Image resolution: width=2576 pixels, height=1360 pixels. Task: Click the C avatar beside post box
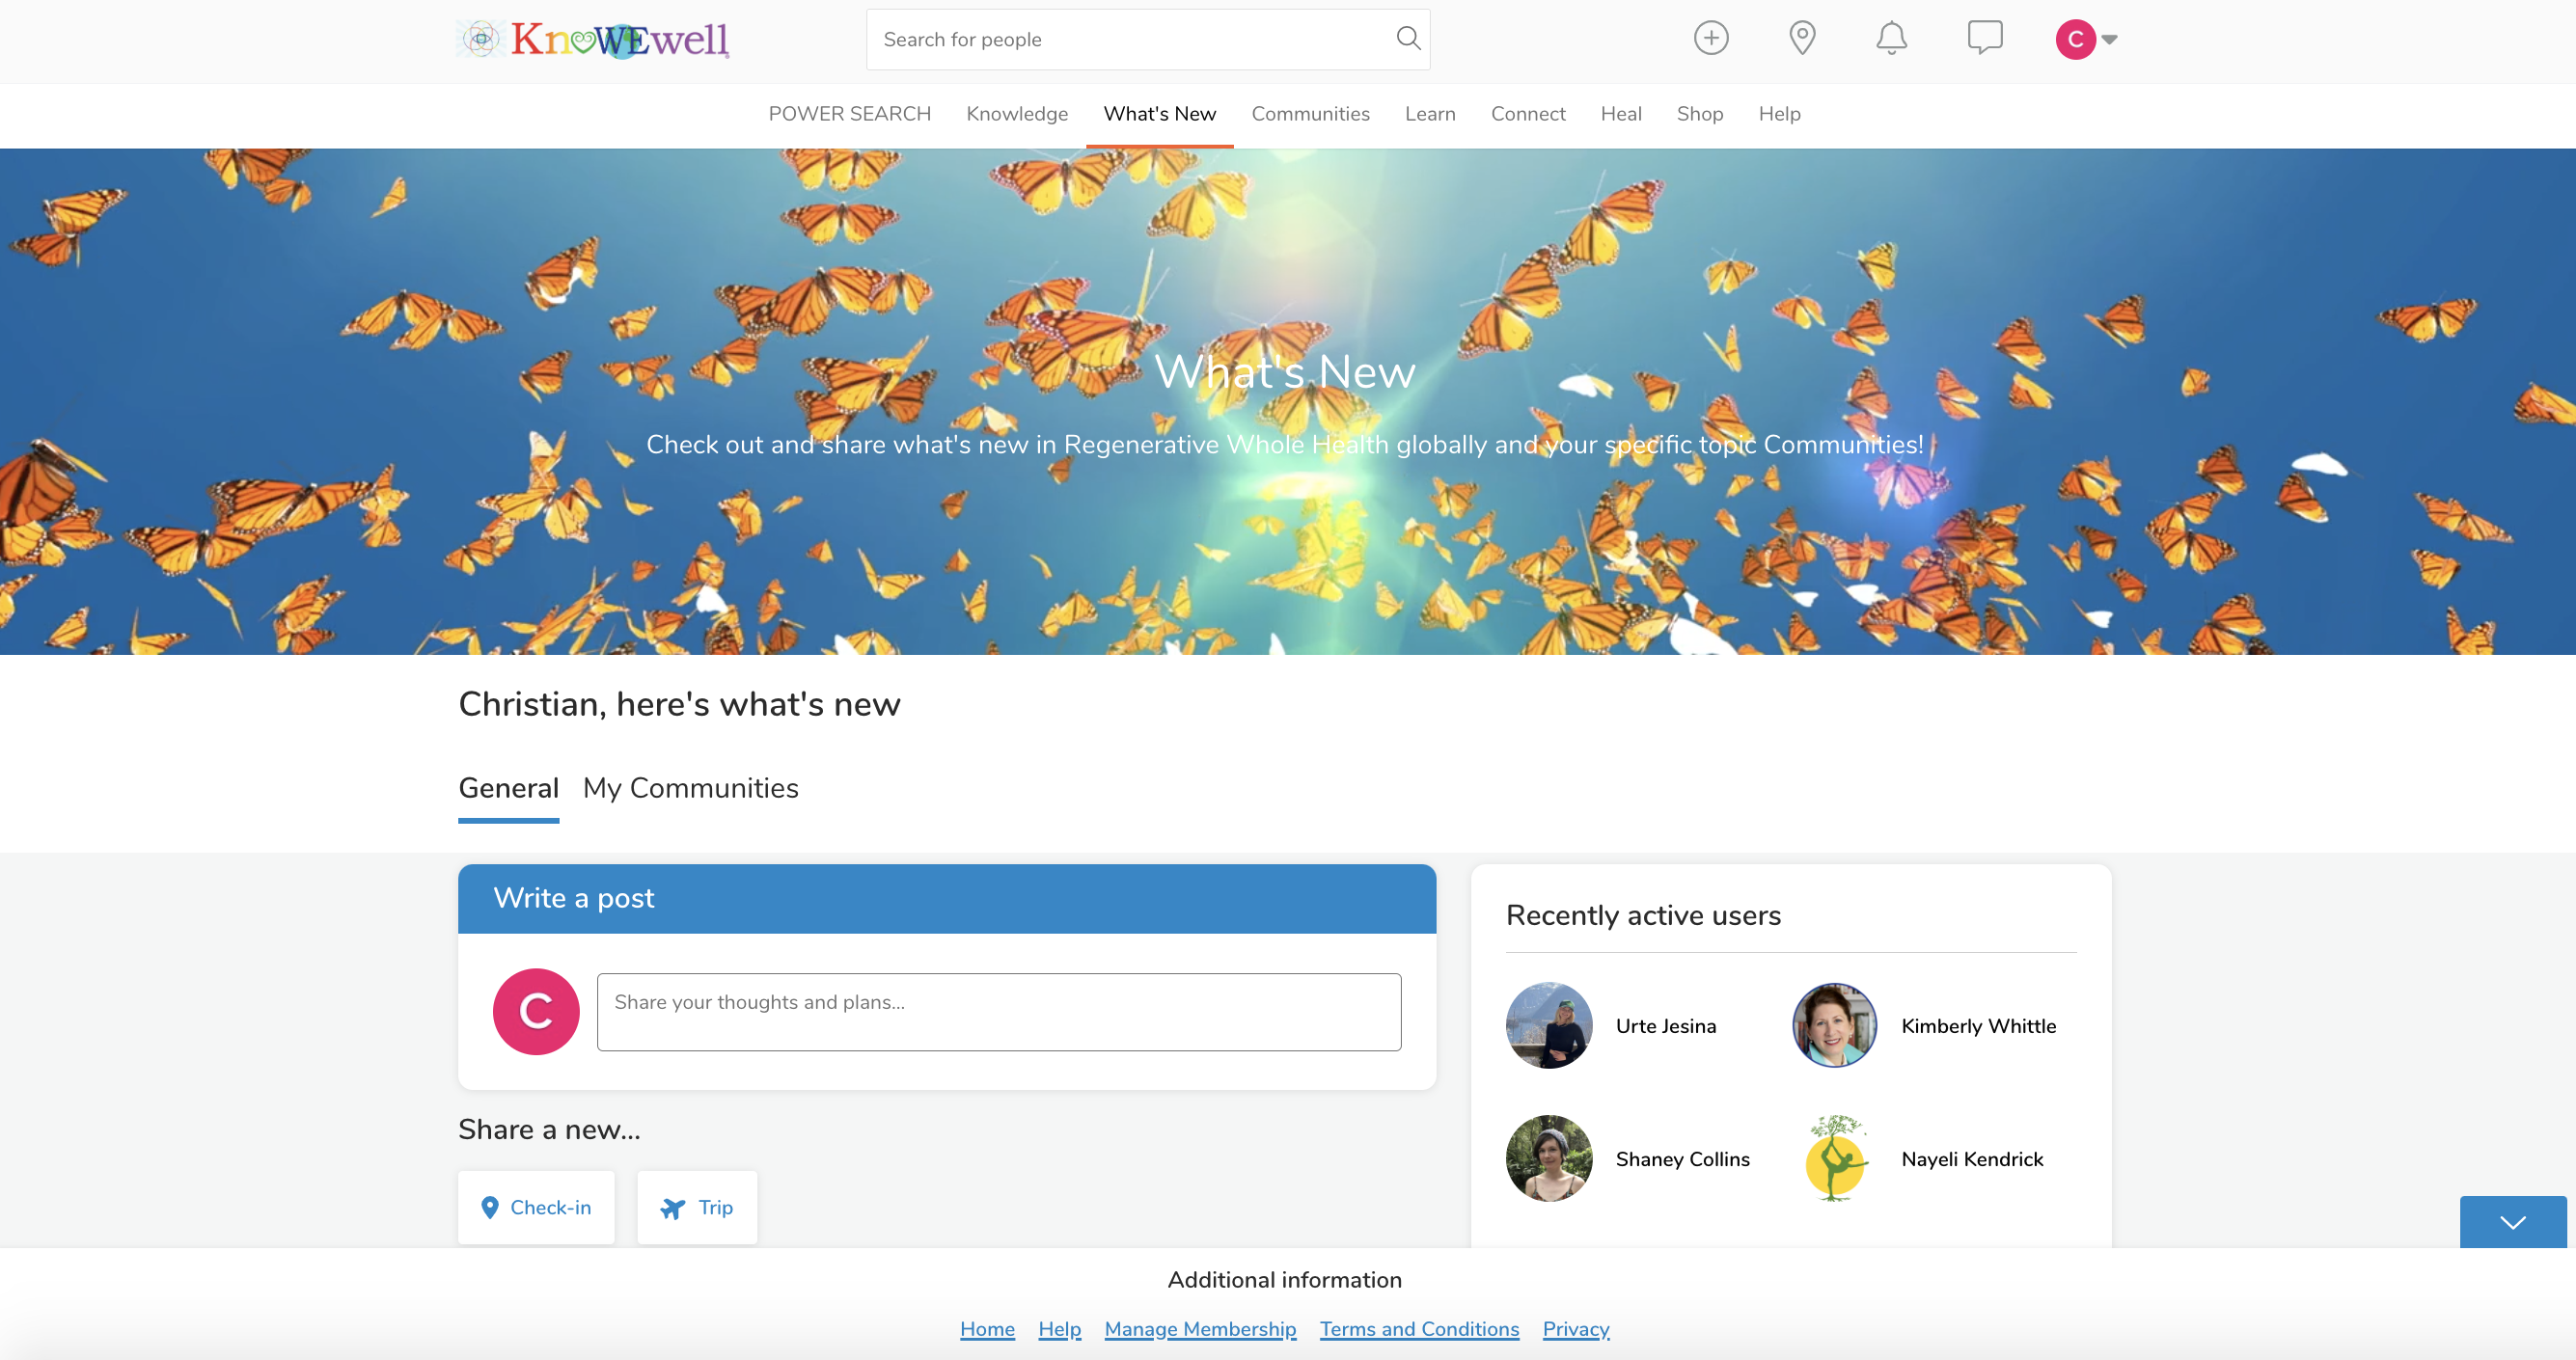tap(536, 1012)
